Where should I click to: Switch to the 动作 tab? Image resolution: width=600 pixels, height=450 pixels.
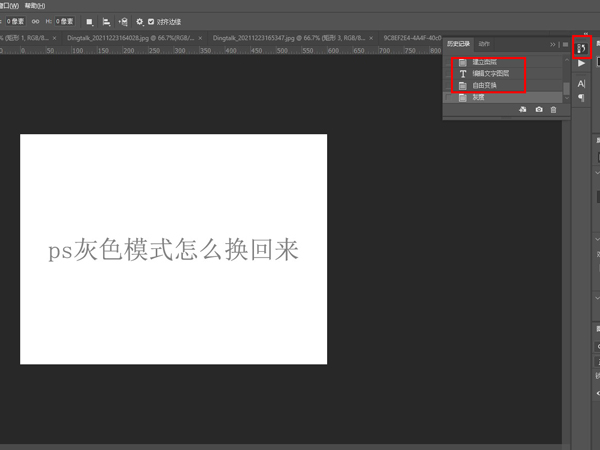click(484, 44)
